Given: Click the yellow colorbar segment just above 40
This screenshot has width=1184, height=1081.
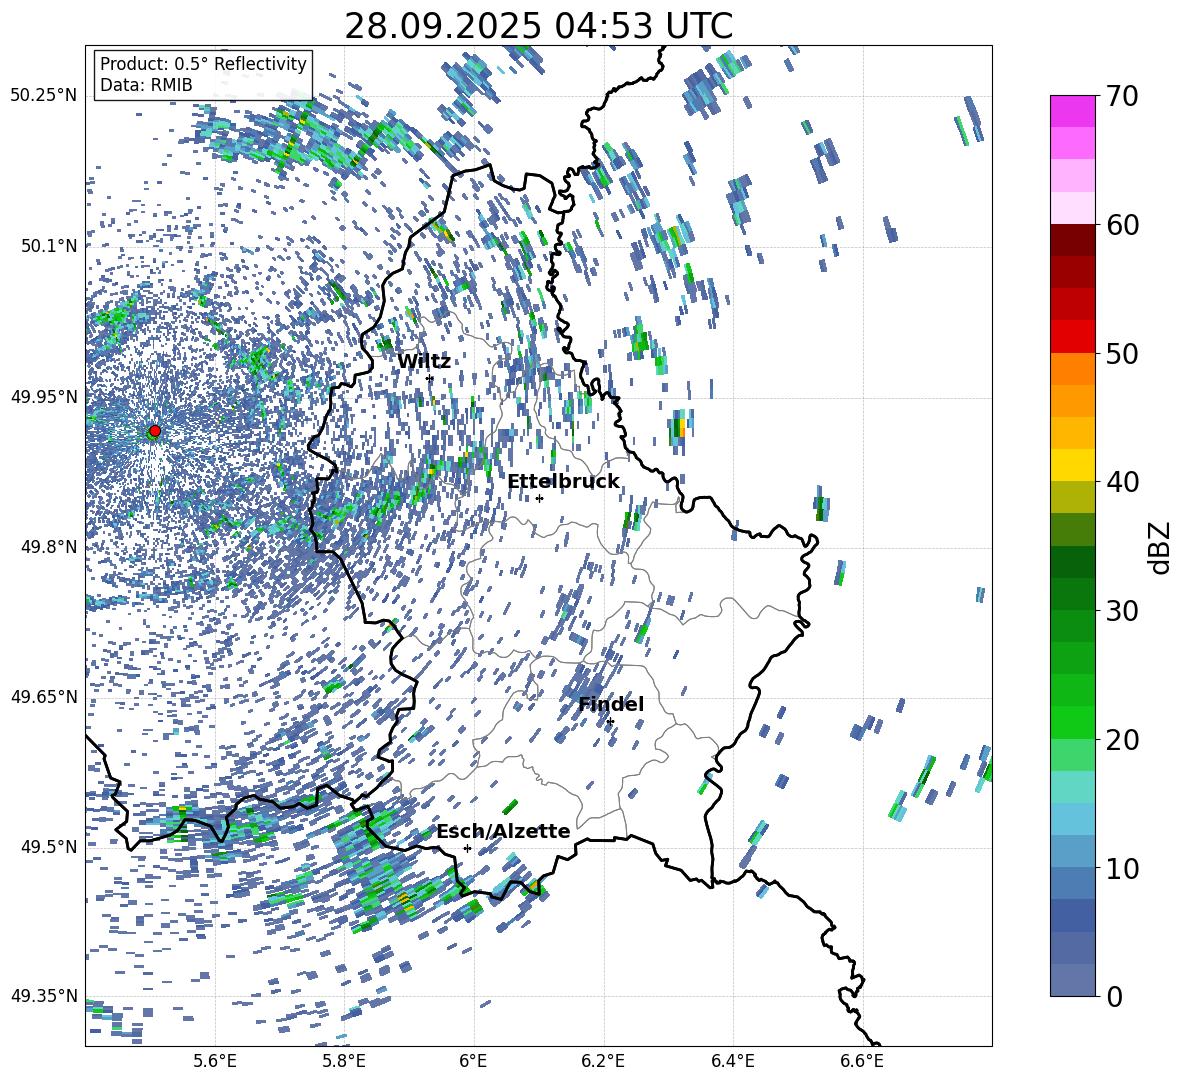Looking at the screenshot, I should (1072, 465).
